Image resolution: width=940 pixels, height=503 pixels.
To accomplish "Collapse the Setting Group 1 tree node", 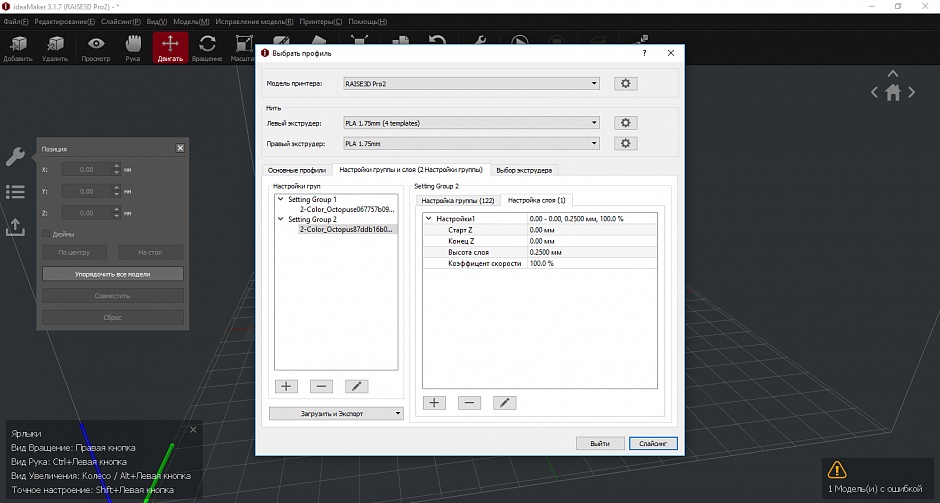I will click(x=280, y=199).
